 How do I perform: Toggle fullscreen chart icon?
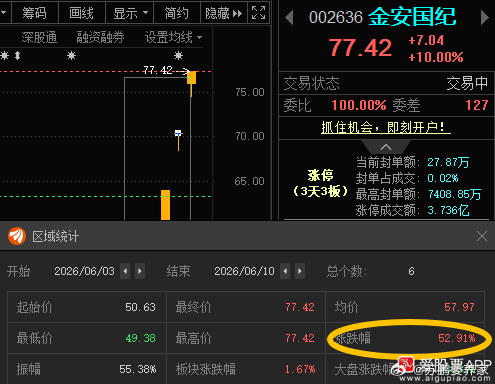259,13
